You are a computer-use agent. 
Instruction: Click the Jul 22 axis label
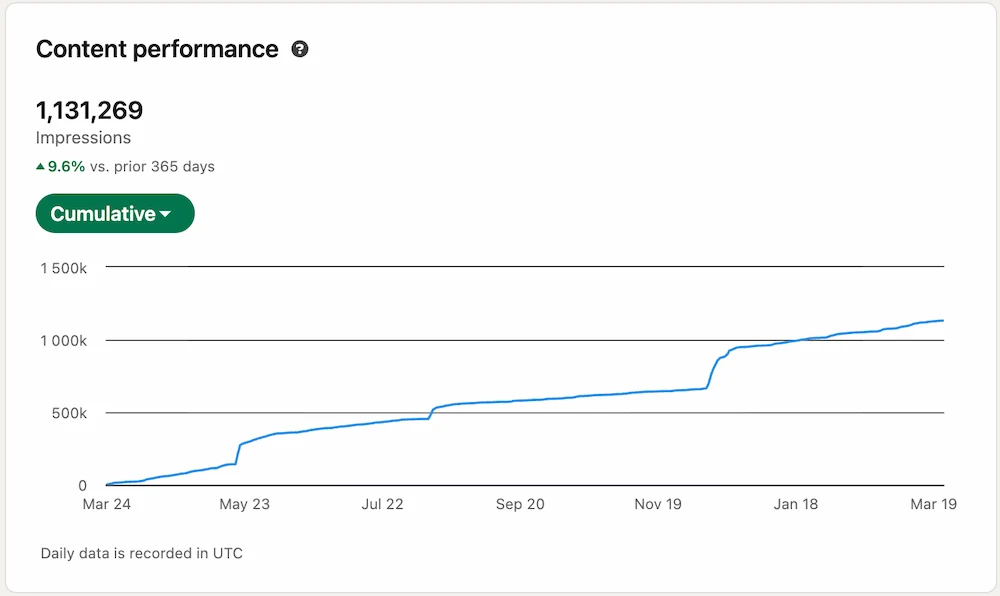click(382, 504)
